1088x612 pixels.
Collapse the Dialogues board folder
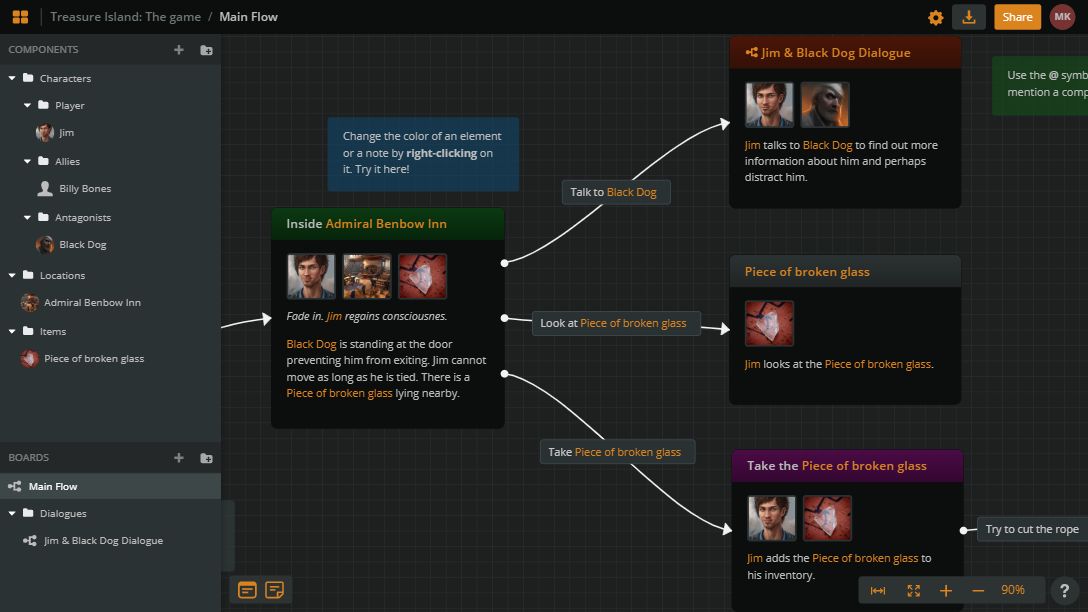[12, 513]
